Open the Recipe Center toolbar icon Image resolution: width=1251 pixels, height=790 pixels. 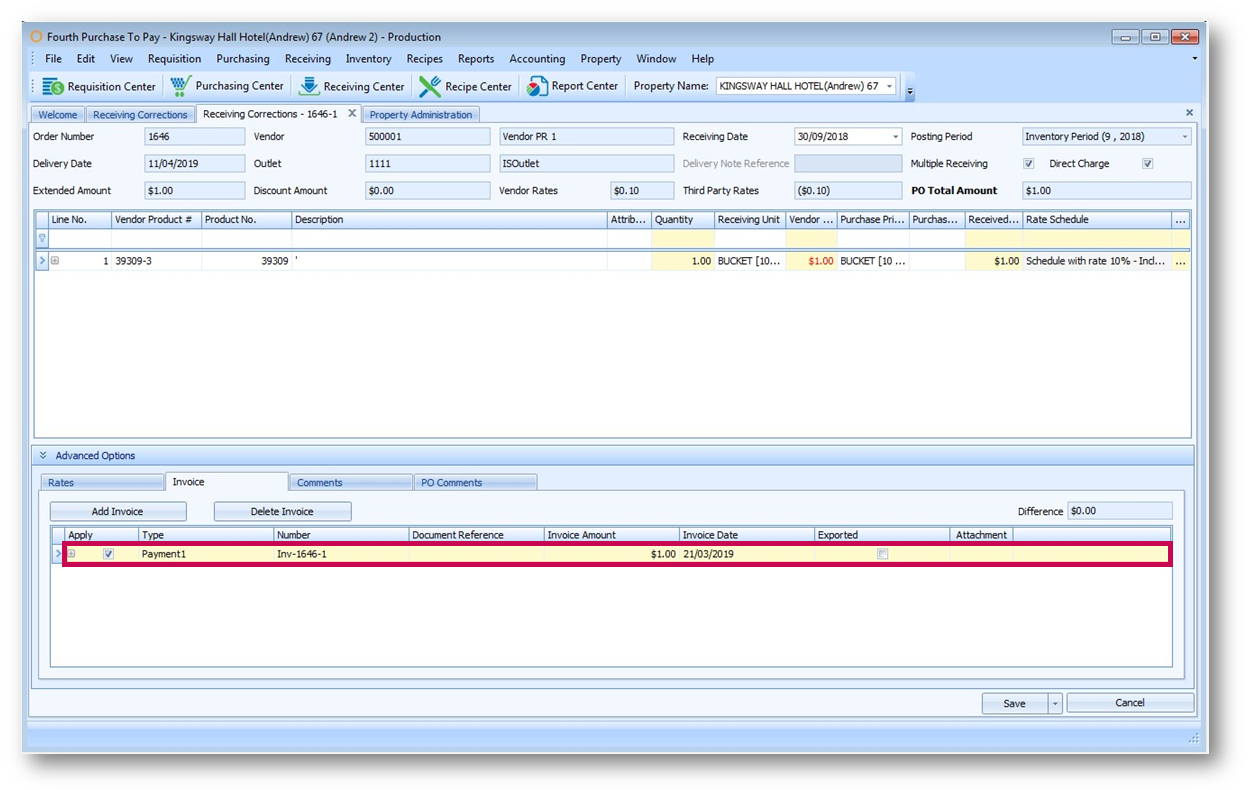click(x=430, y=87)
